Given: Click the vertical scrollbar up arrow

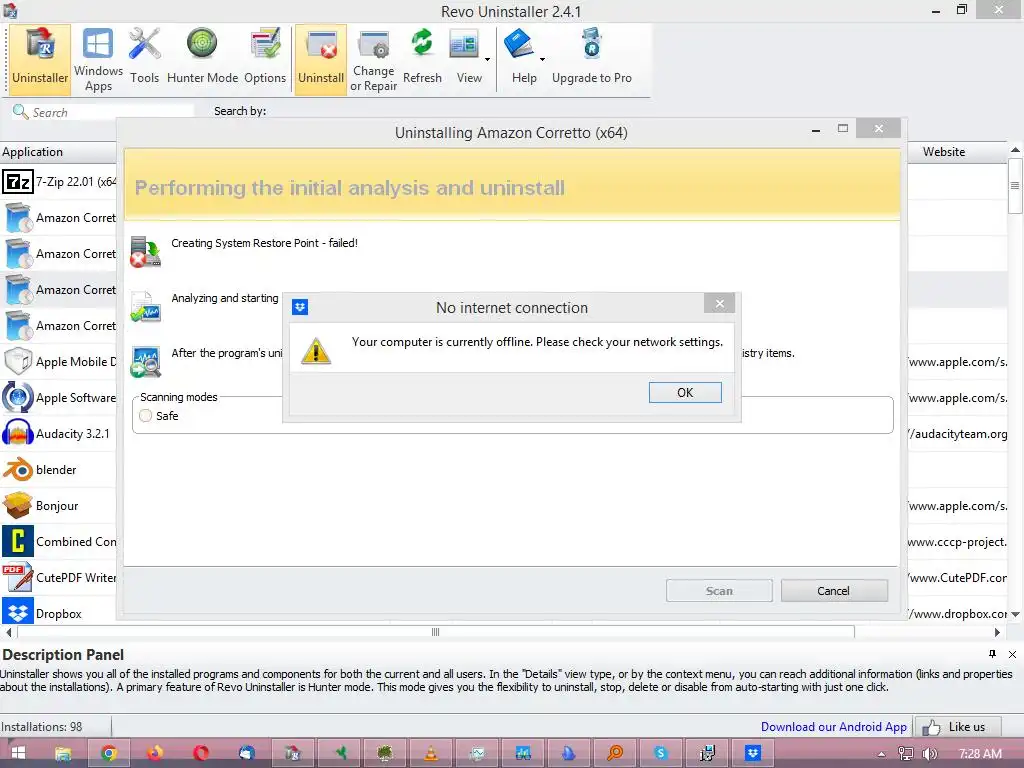Looking at the screenshot, I should click(1016, 150).
